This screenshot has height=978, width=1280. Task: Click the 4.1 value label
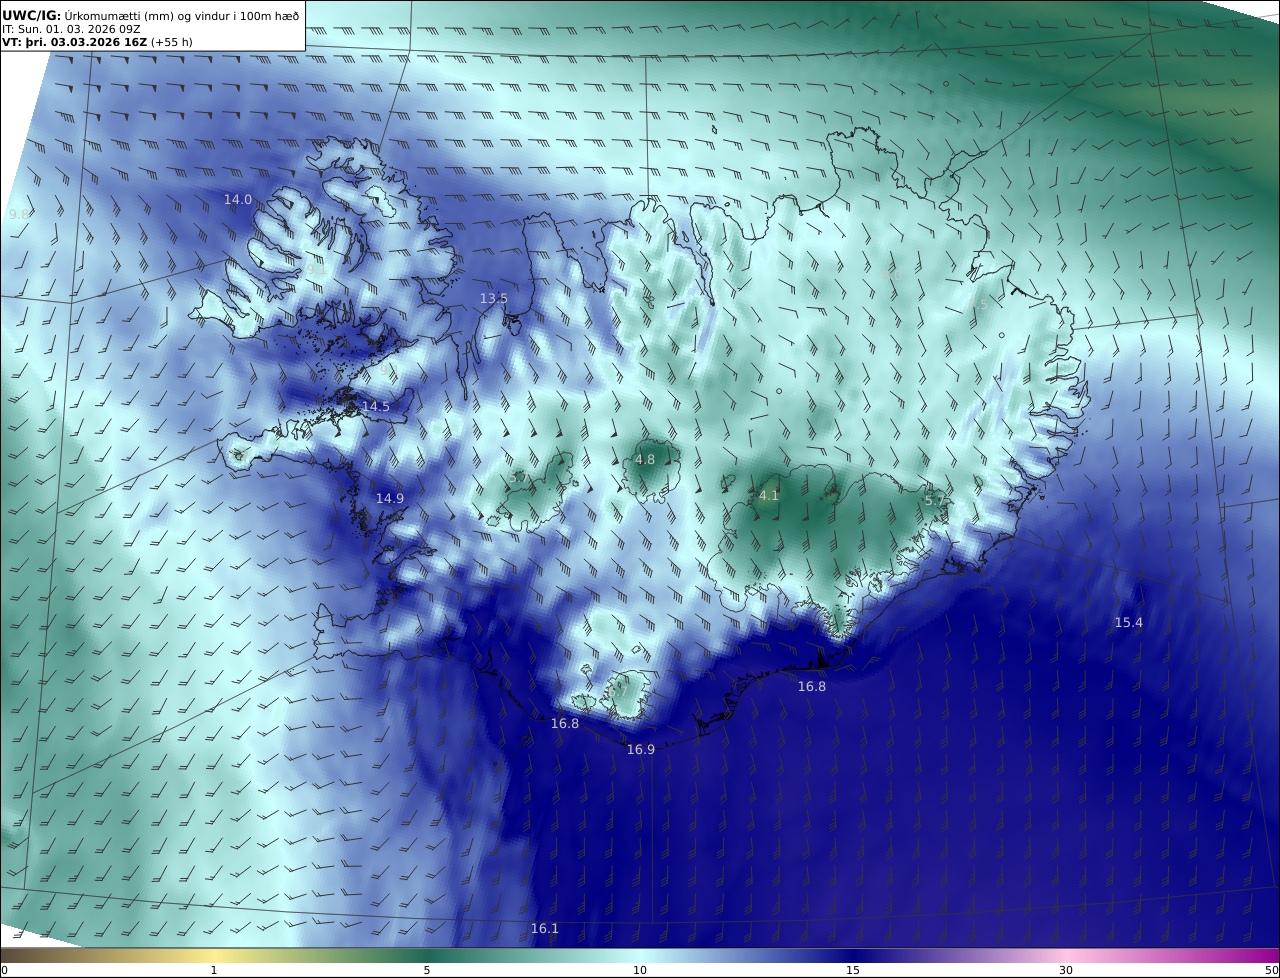click(x=769, y=495)
